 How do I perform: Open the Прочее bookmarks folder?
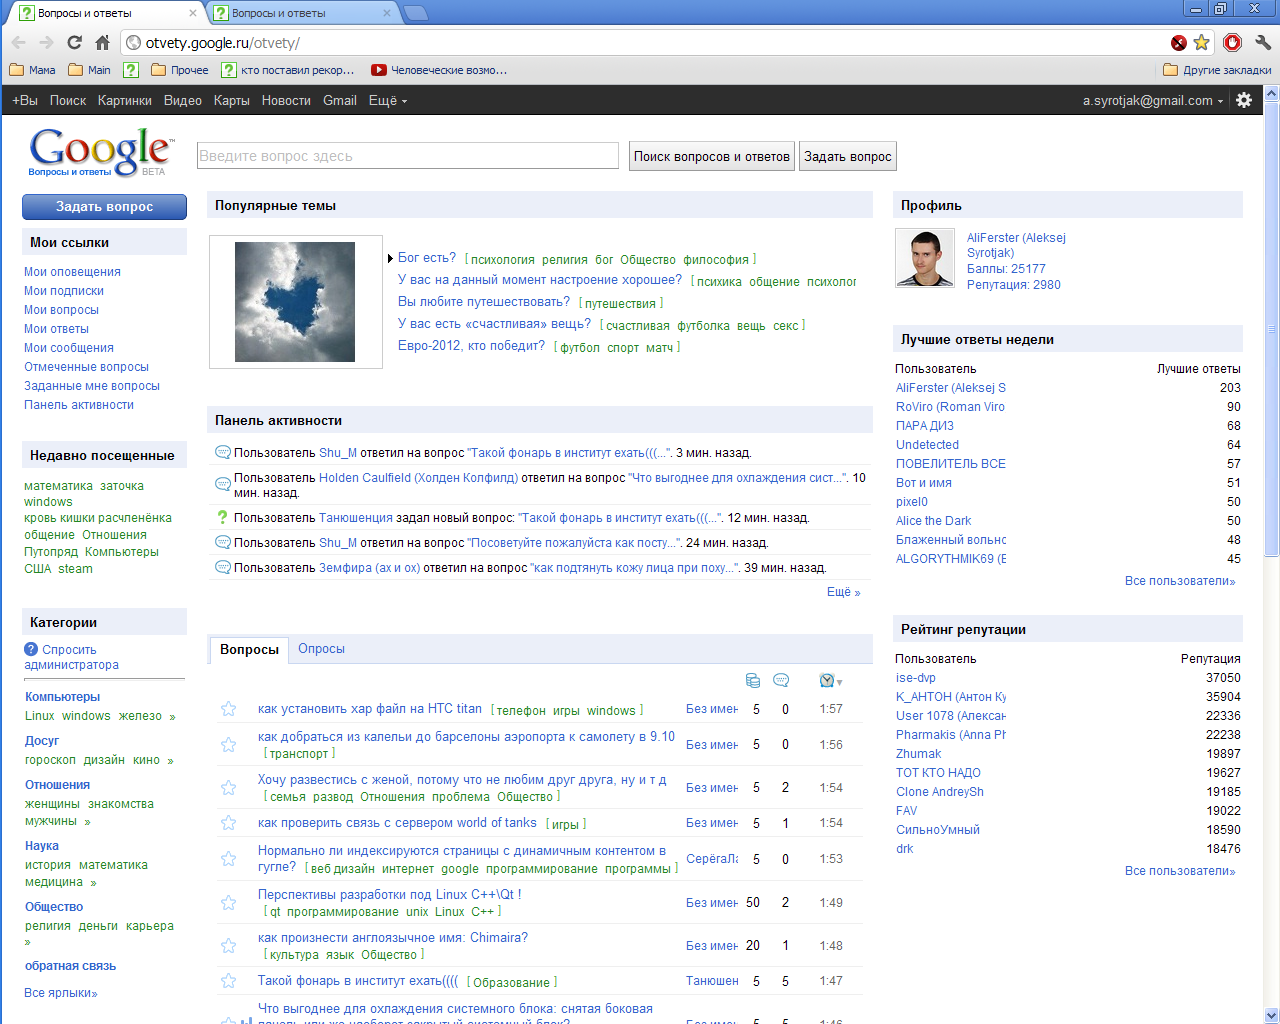pos(180,70)
